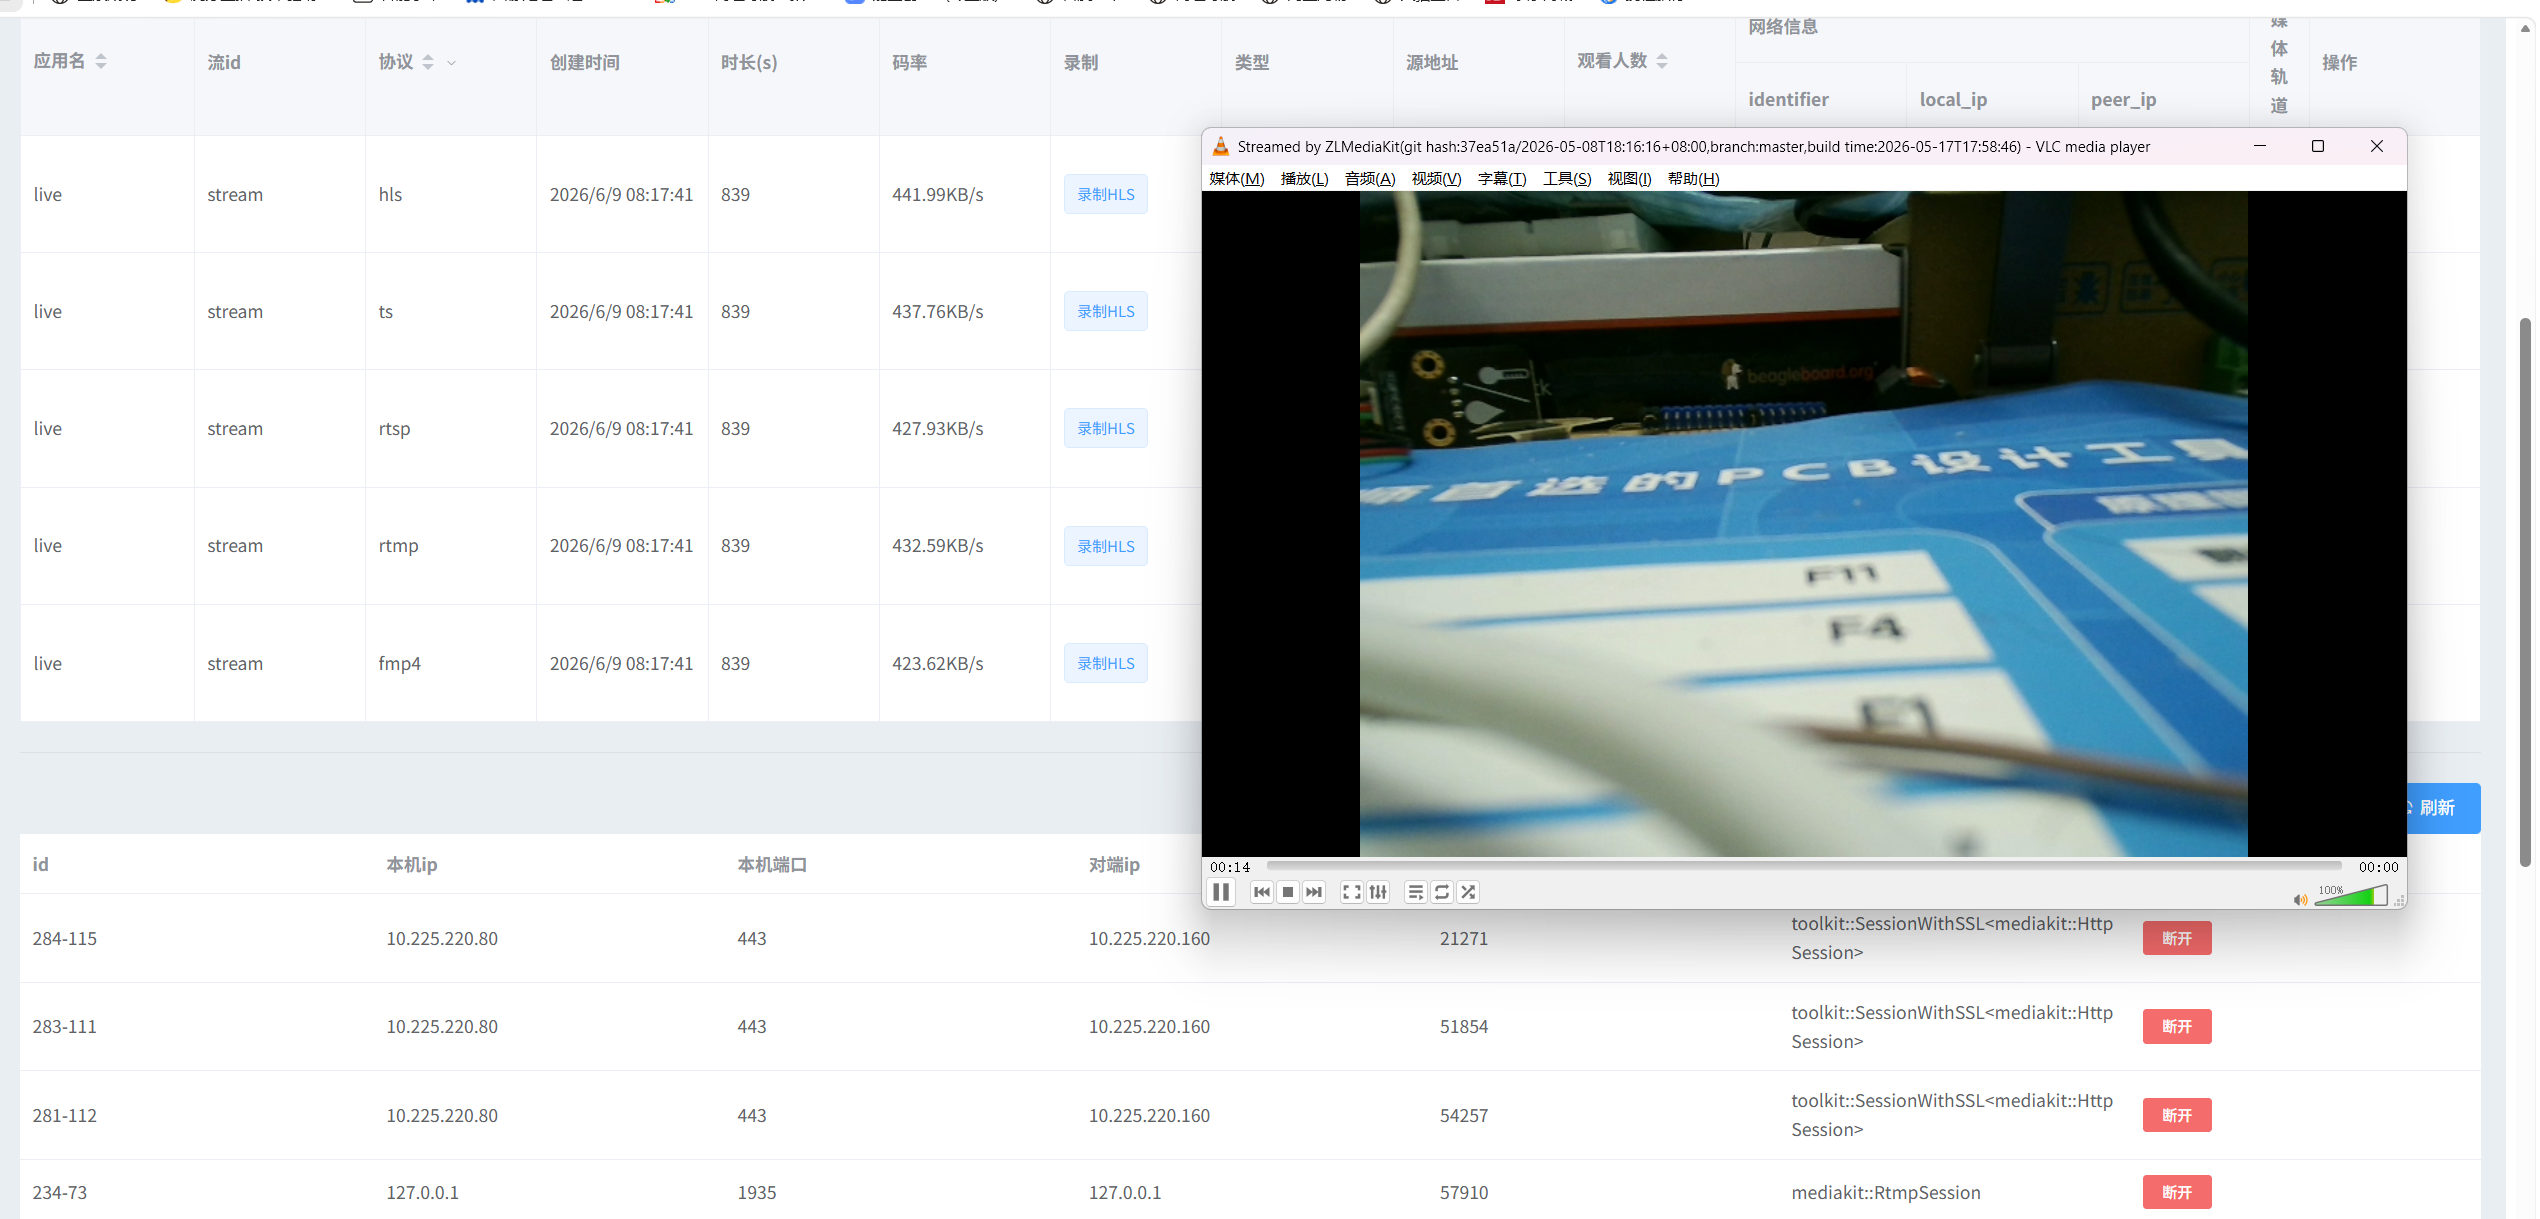The height and width of the screenshot is (1219, 2540).
Task: Click 录制HLS for hls row
Action: 1105,194
